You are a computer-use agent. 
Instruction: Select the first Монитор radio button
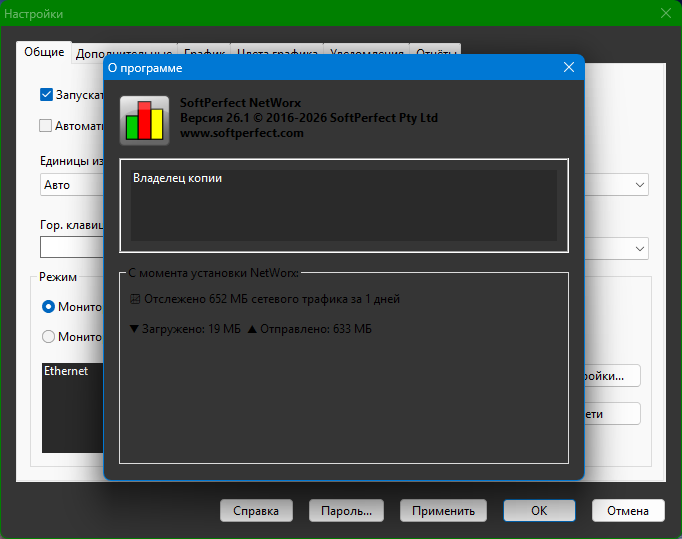point(48,306)
